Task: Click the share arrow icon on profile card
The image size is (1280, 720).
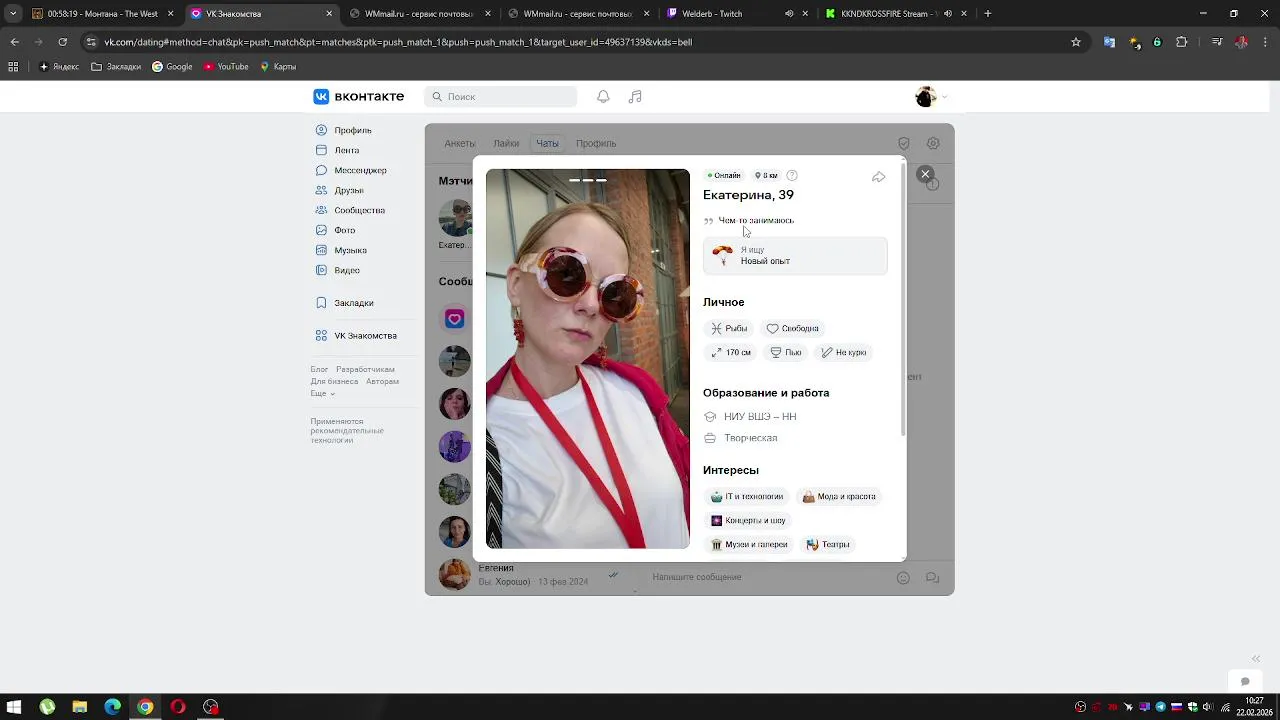Action: [878, 177]
